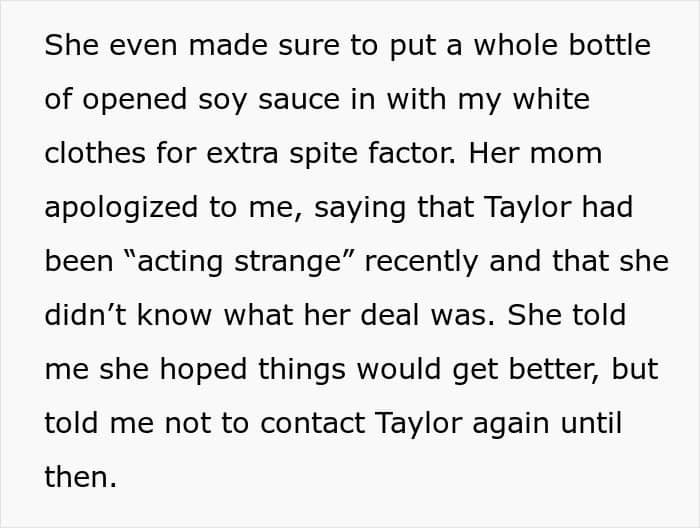Click the words "again until"
The image size is (700, 528).
coord(547,424)
